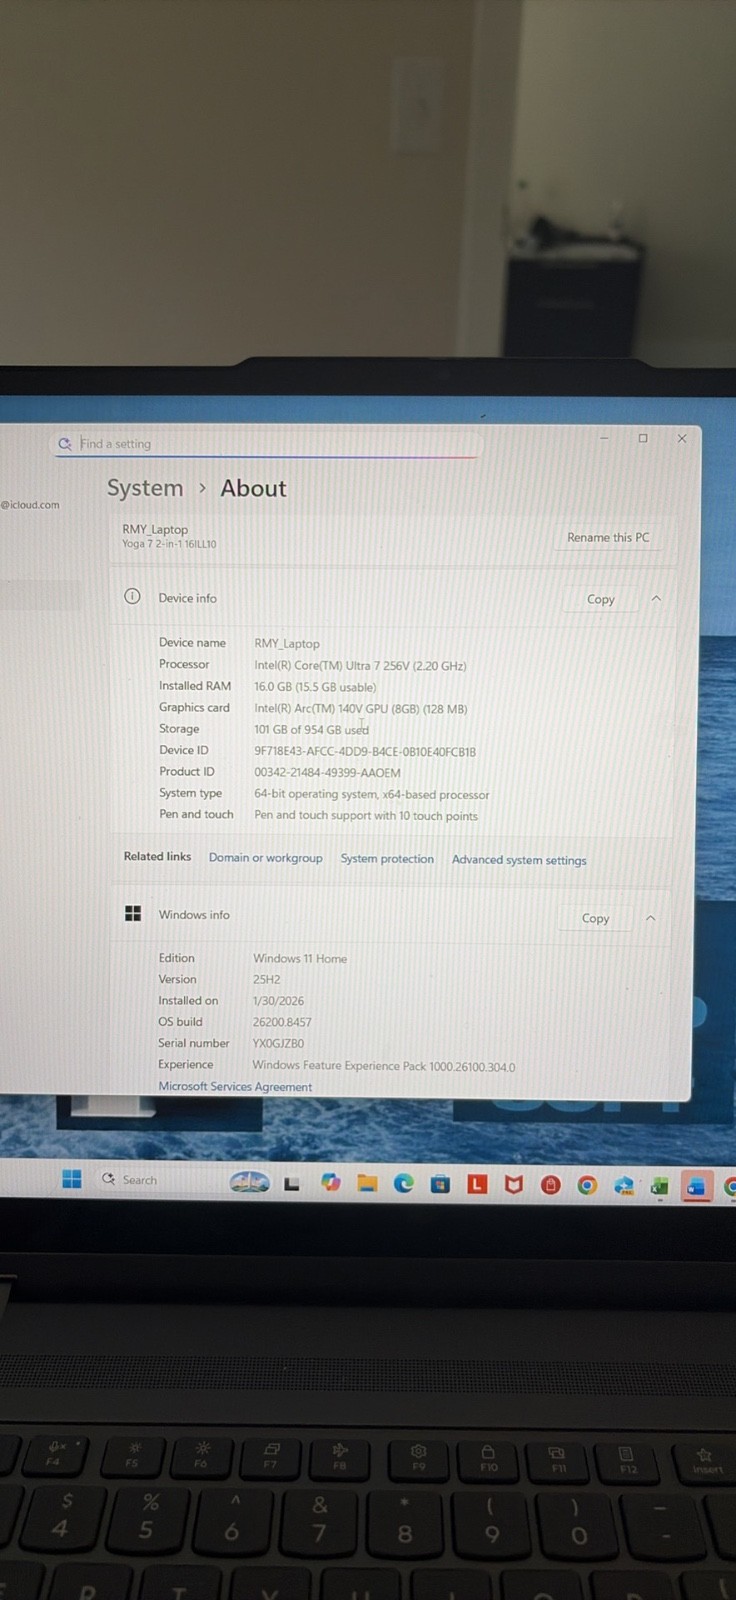Launch Google Chrome from the taskbar
This screenshot has height=1600, width=736.
coord(587,1186)
